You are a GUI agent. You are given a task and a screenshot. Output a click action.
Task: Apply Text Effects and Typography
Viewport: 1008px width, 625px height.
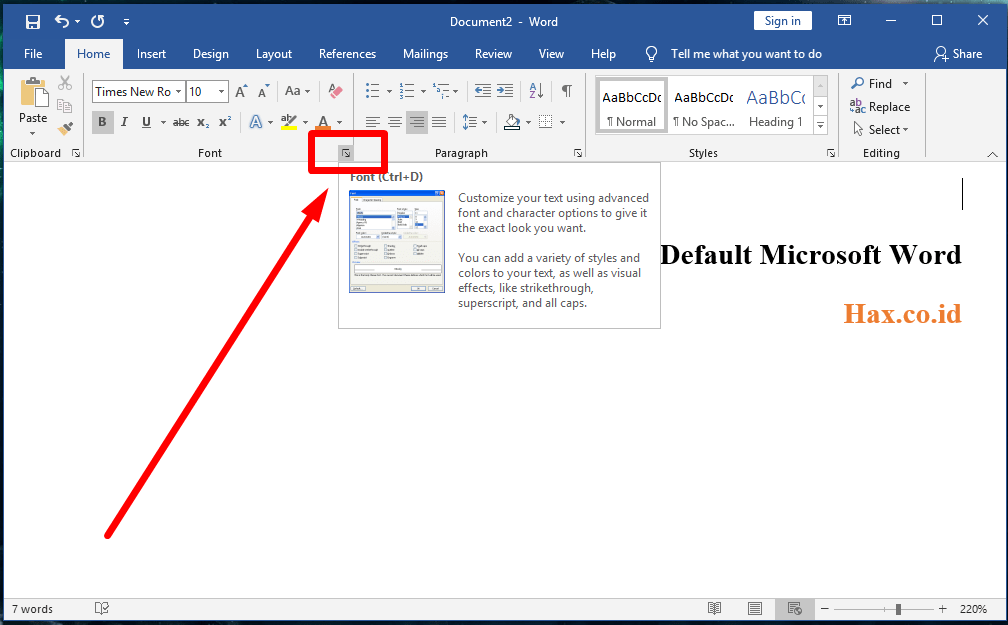click(x=256, y=122)
